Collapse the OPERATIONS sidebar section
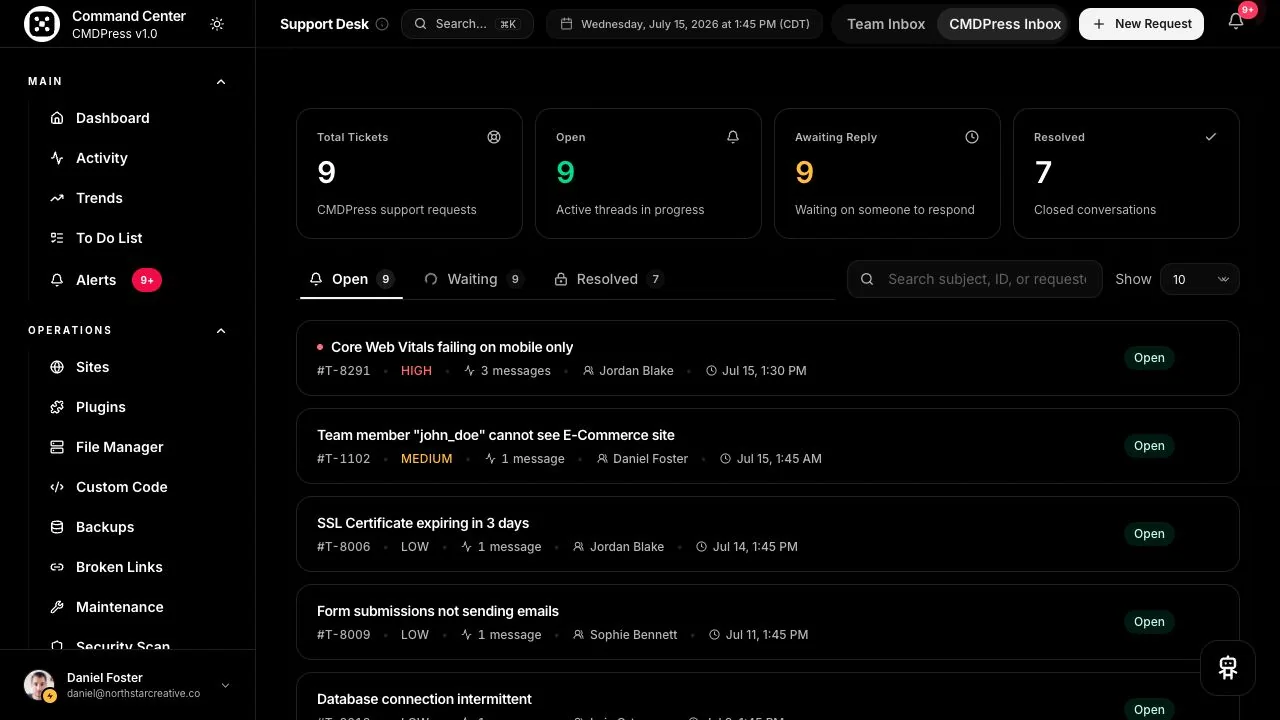Screen dimensions: 1280x720 [x=221, y=330]
